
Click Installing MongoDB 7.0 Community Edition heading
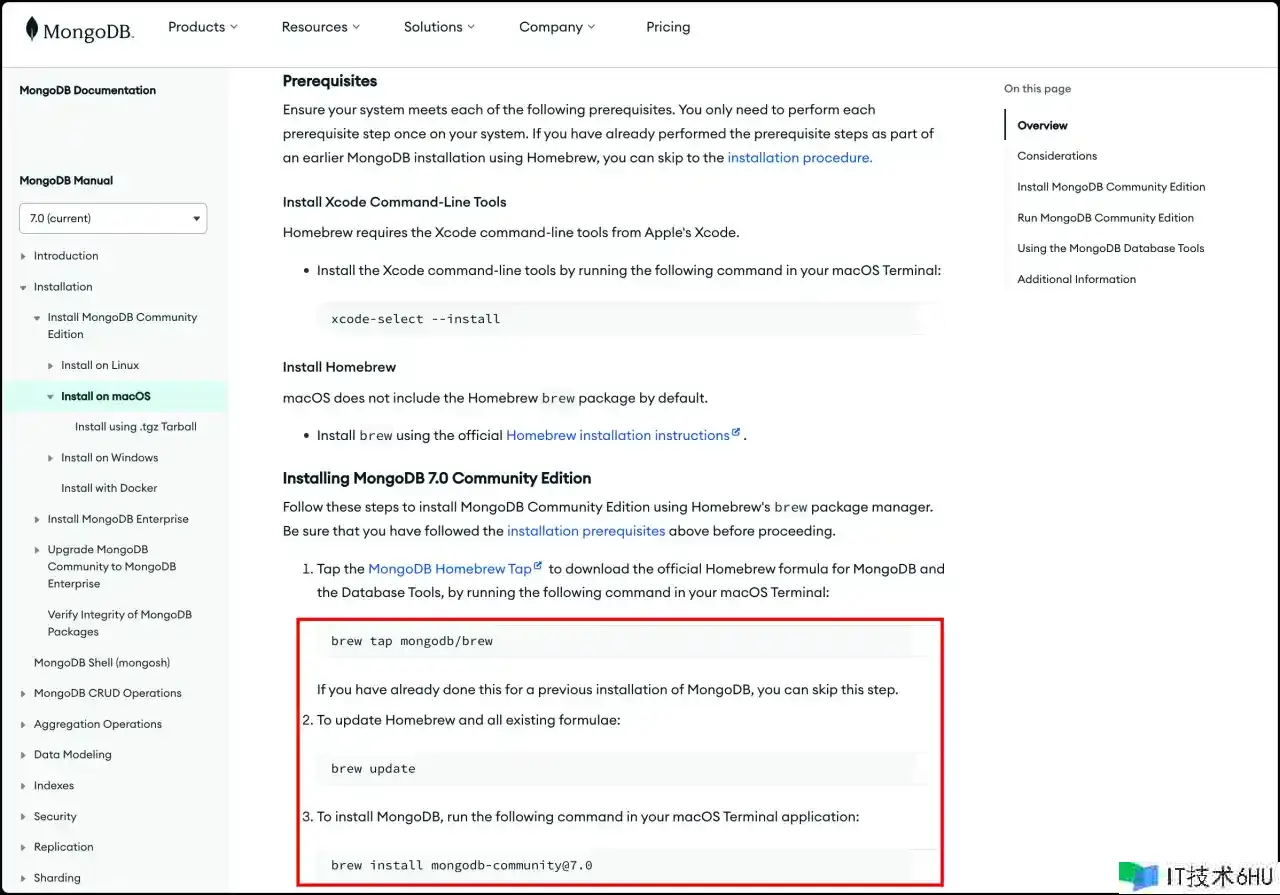437,478
